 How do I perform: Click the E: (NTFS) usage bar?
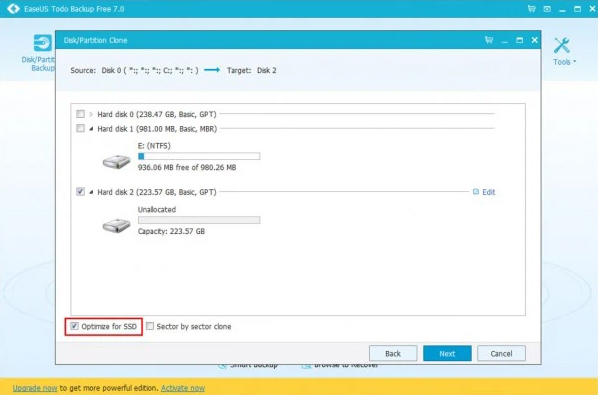point(199,156)
